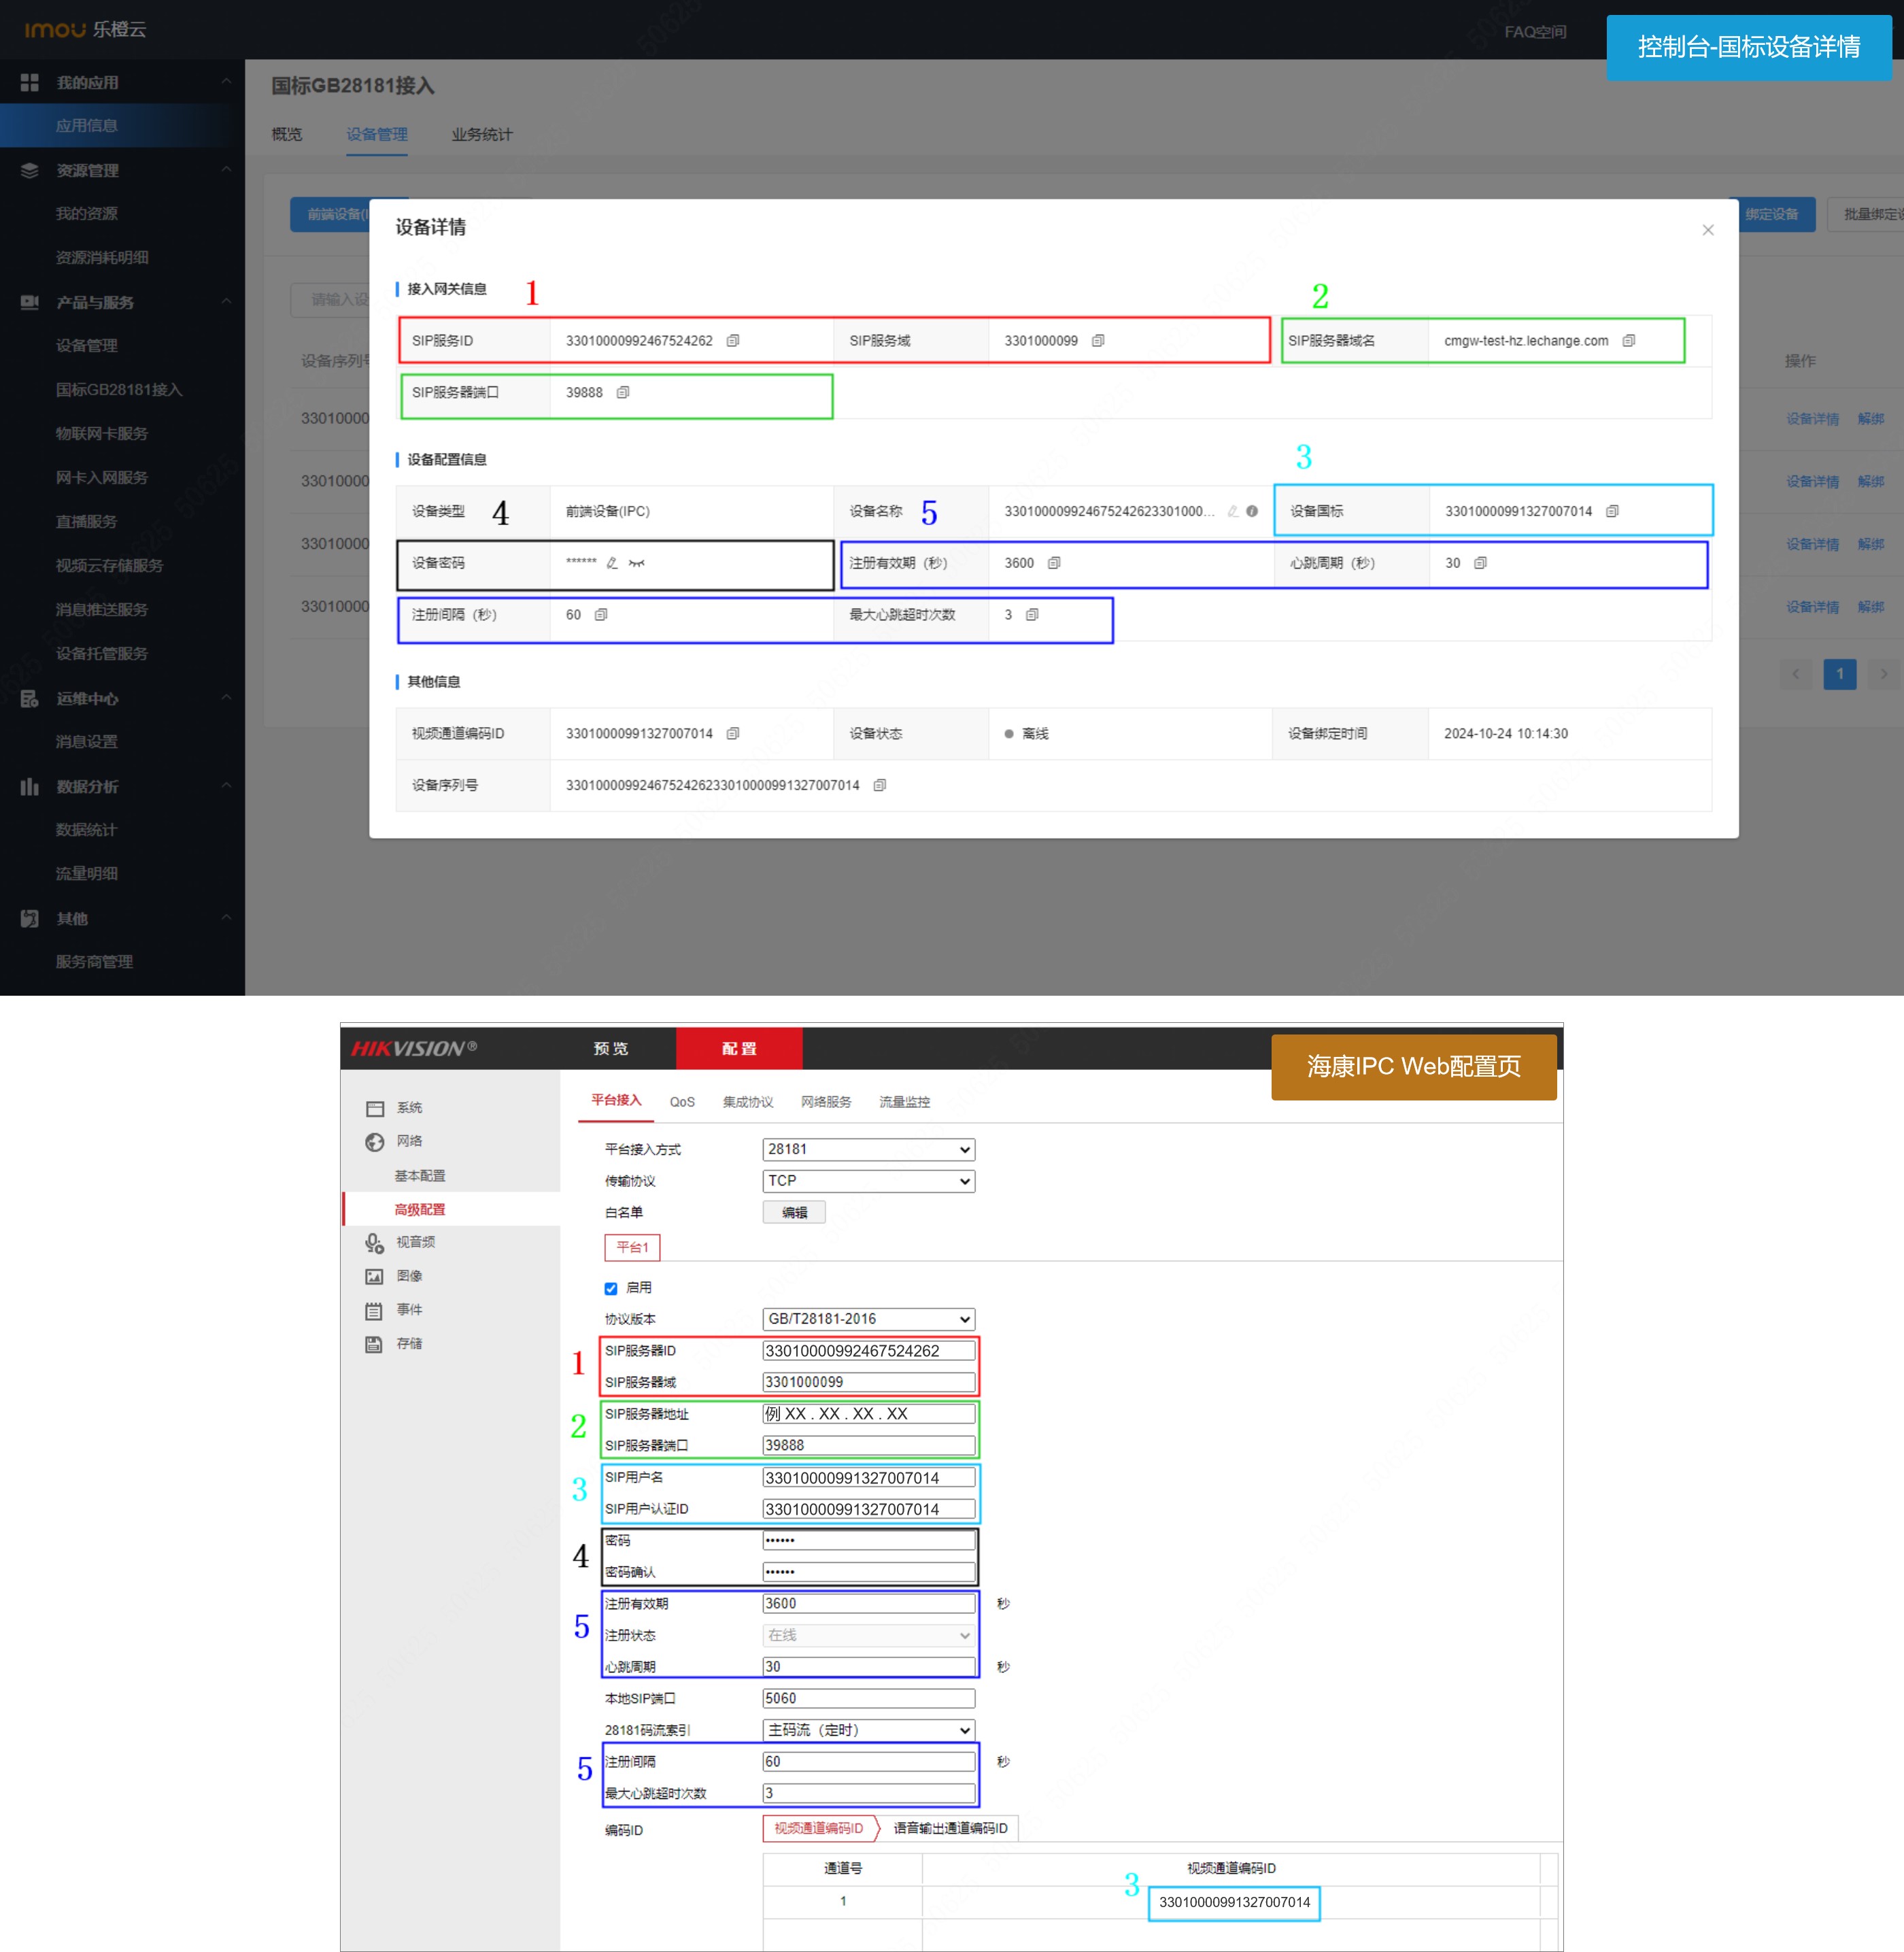The width and height of the screenshot is (1904, 1952).
Task: Go to page 1 in pagination
Action: pos(1840,674)
